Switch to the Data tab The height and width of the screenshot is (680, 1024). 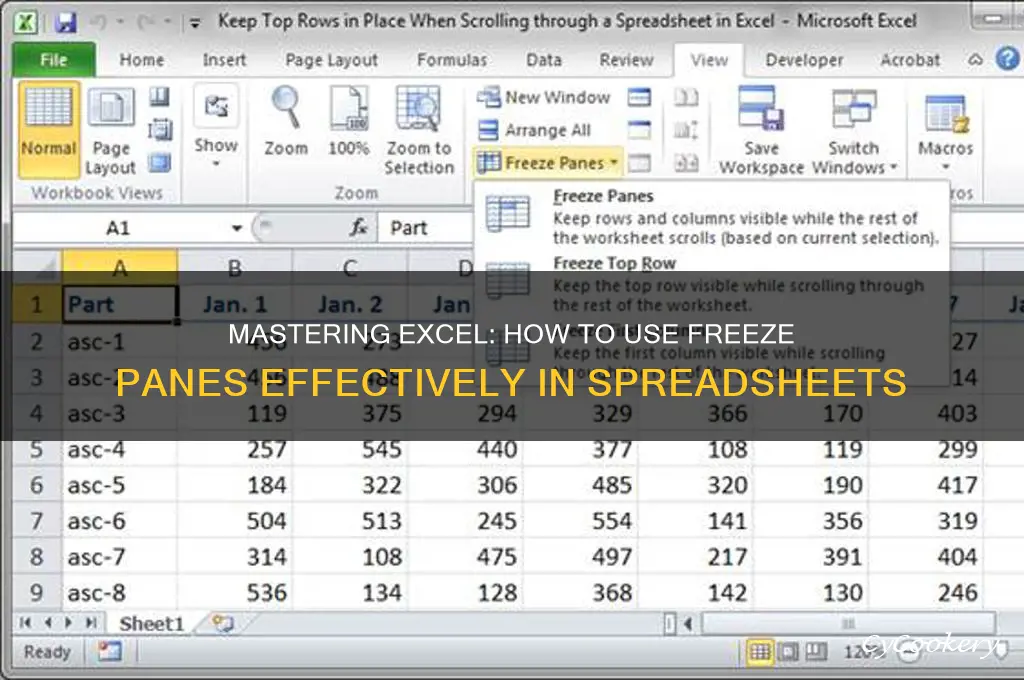coord(544,60)
